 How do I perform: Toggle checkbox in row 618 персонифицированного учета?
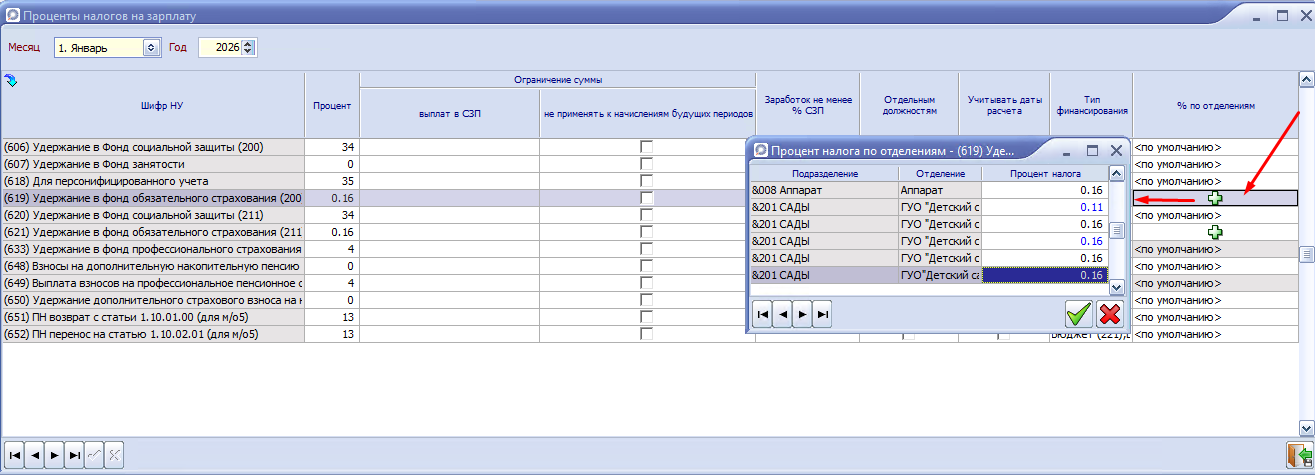point(647,181)
